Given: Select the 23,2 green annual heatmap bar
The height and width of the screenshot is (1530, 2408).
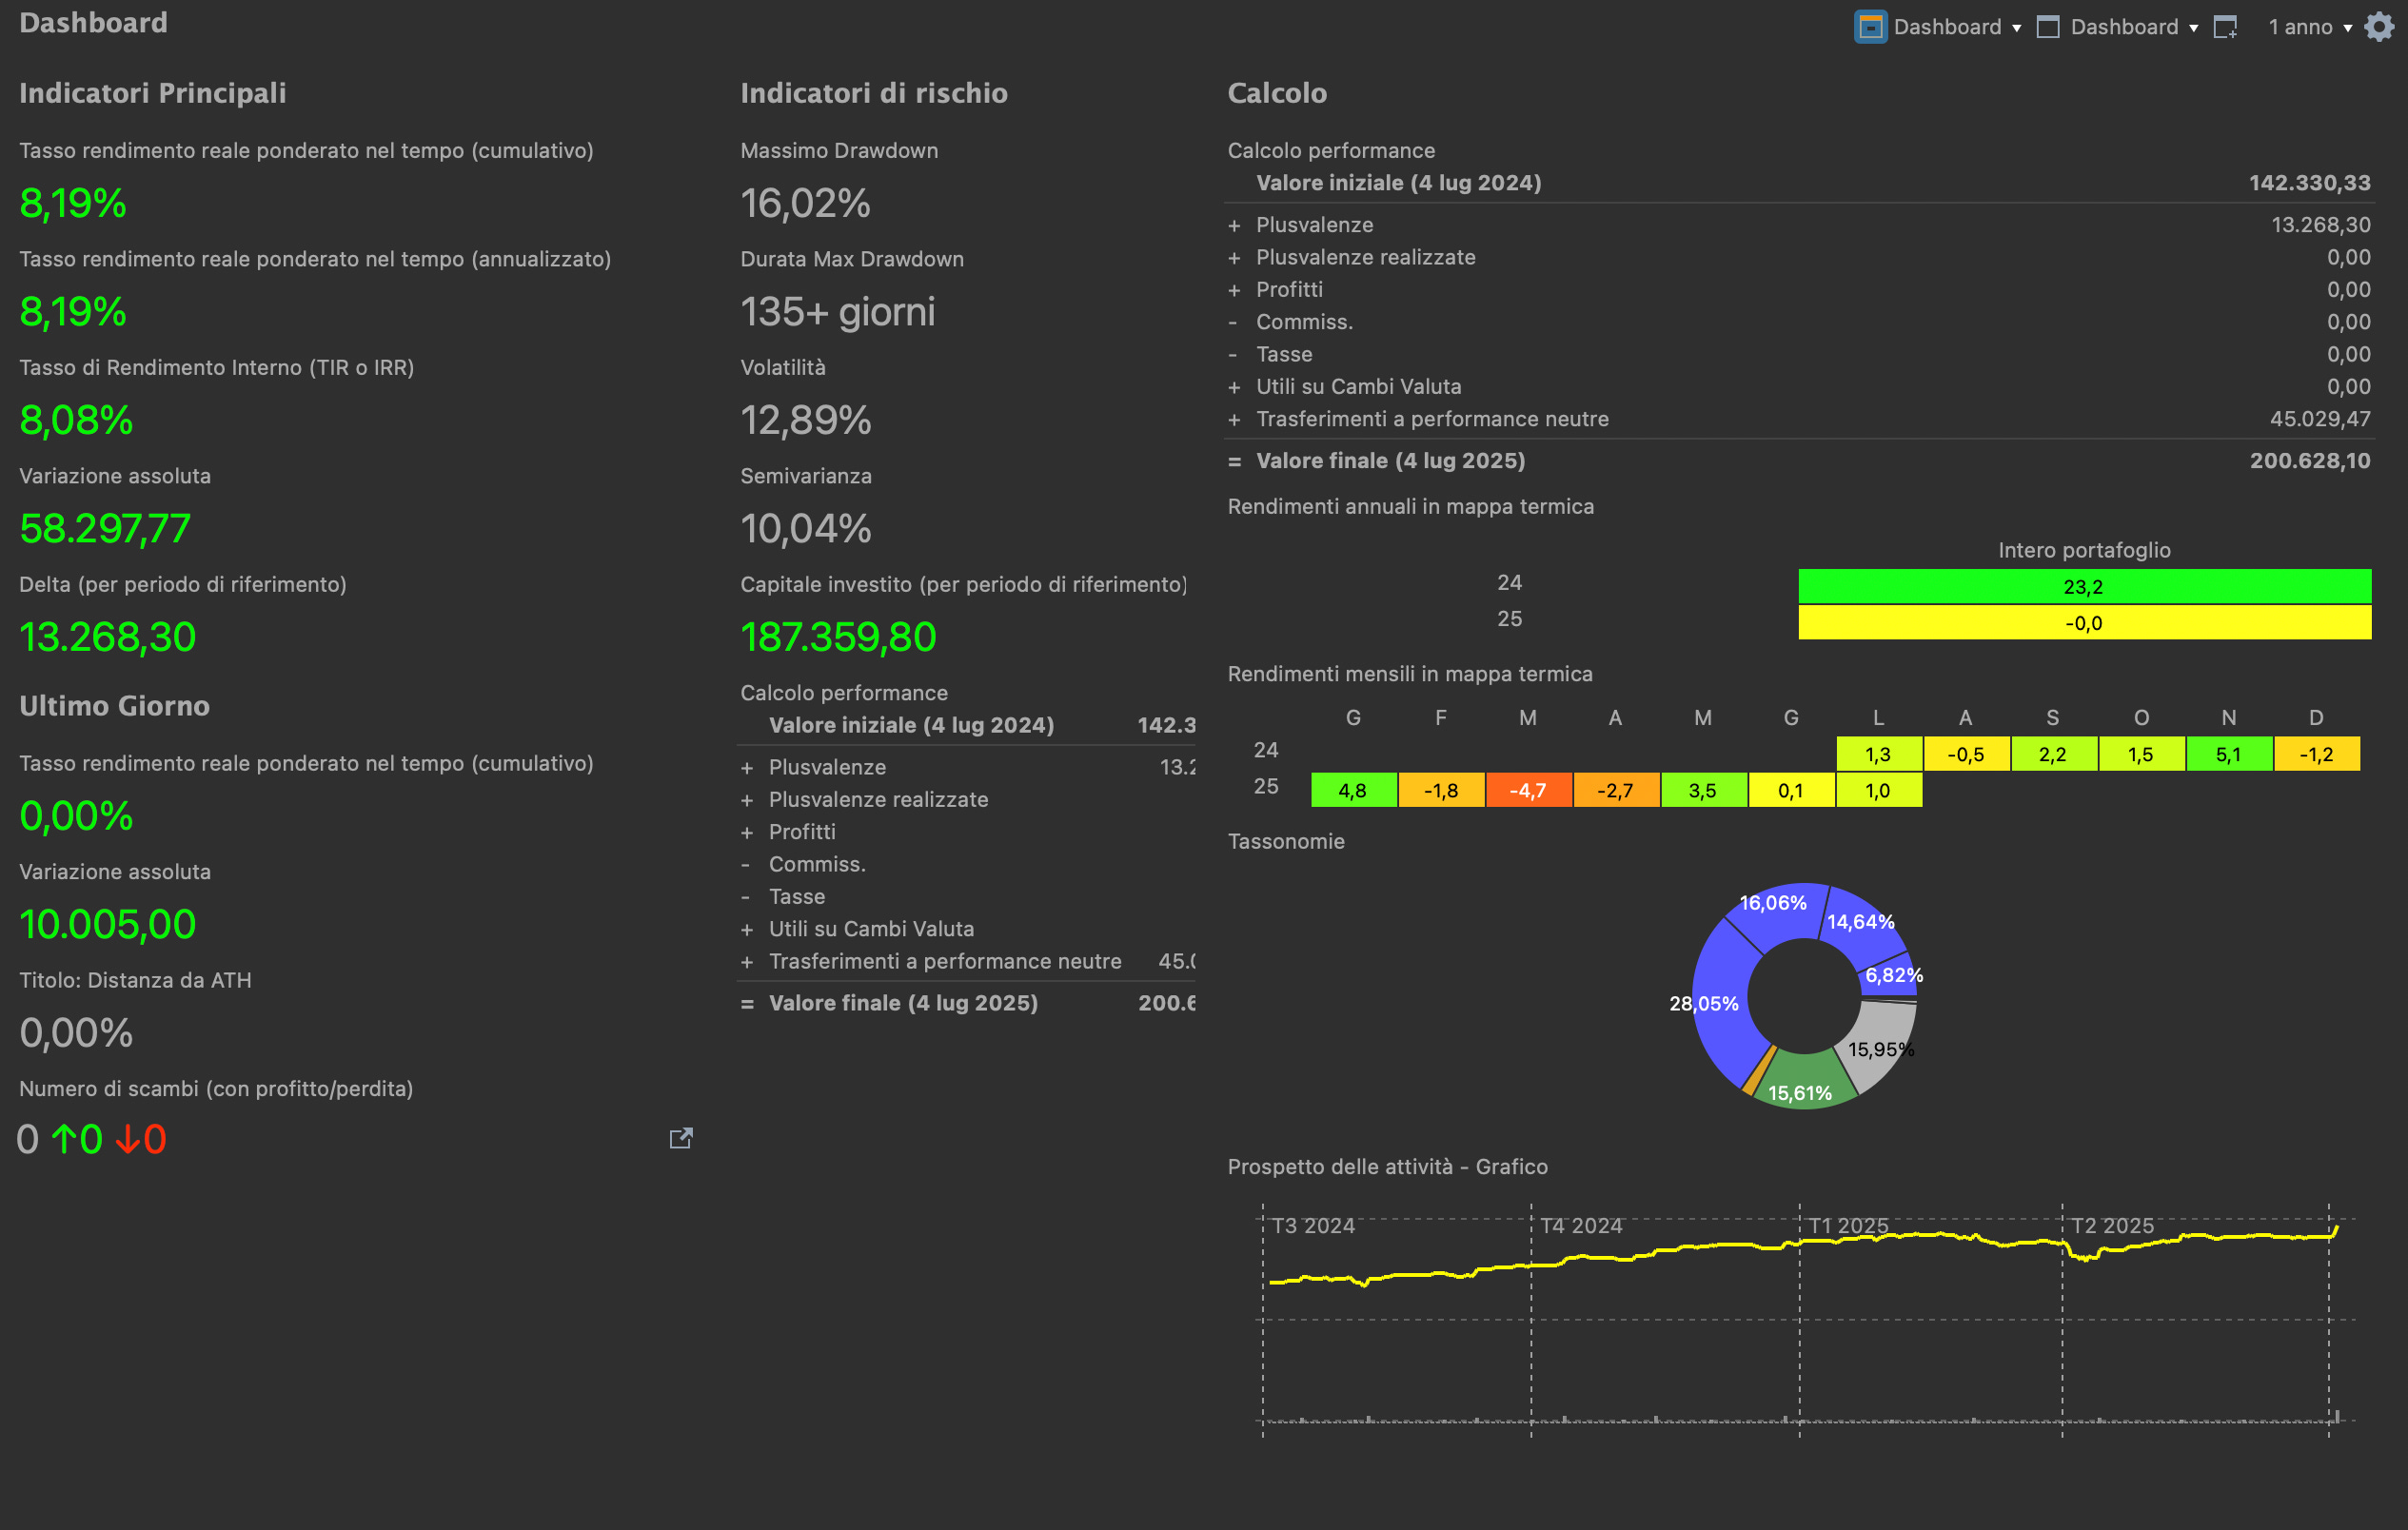Looking at the screenshot, I should click(x=2084, y=587).
